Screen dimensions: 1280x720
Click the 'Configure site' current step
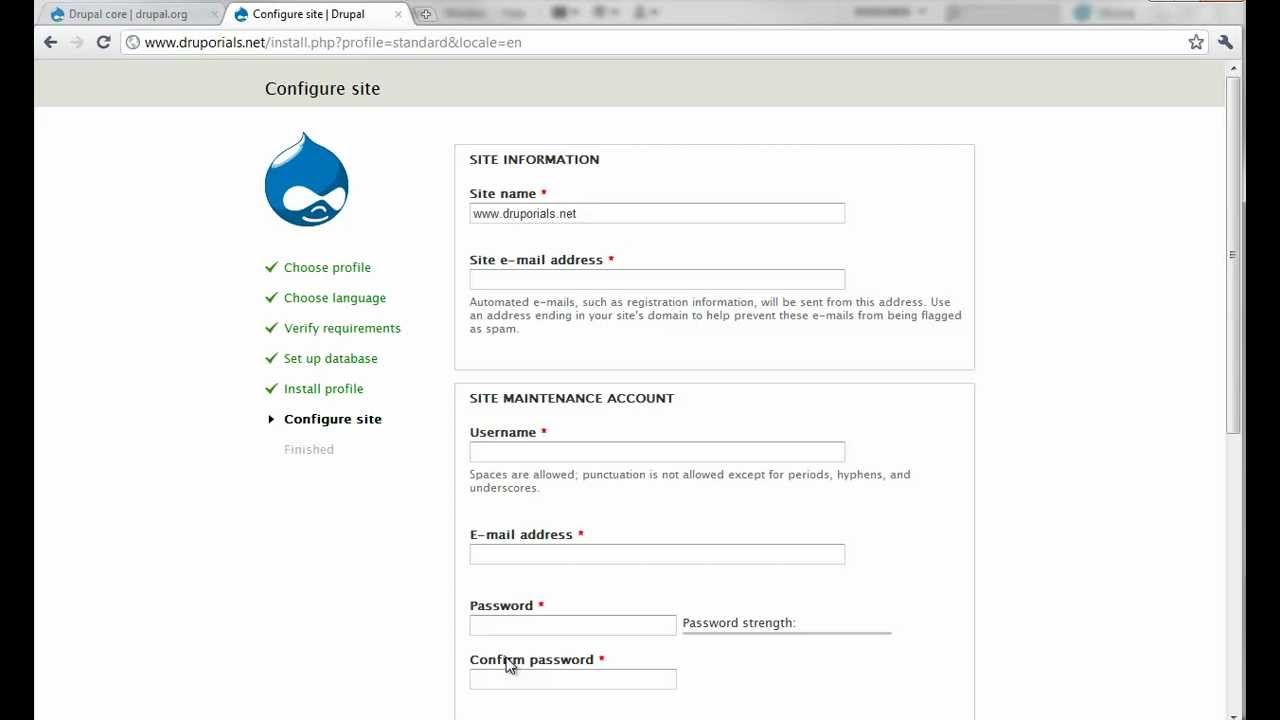click(333, 419)
